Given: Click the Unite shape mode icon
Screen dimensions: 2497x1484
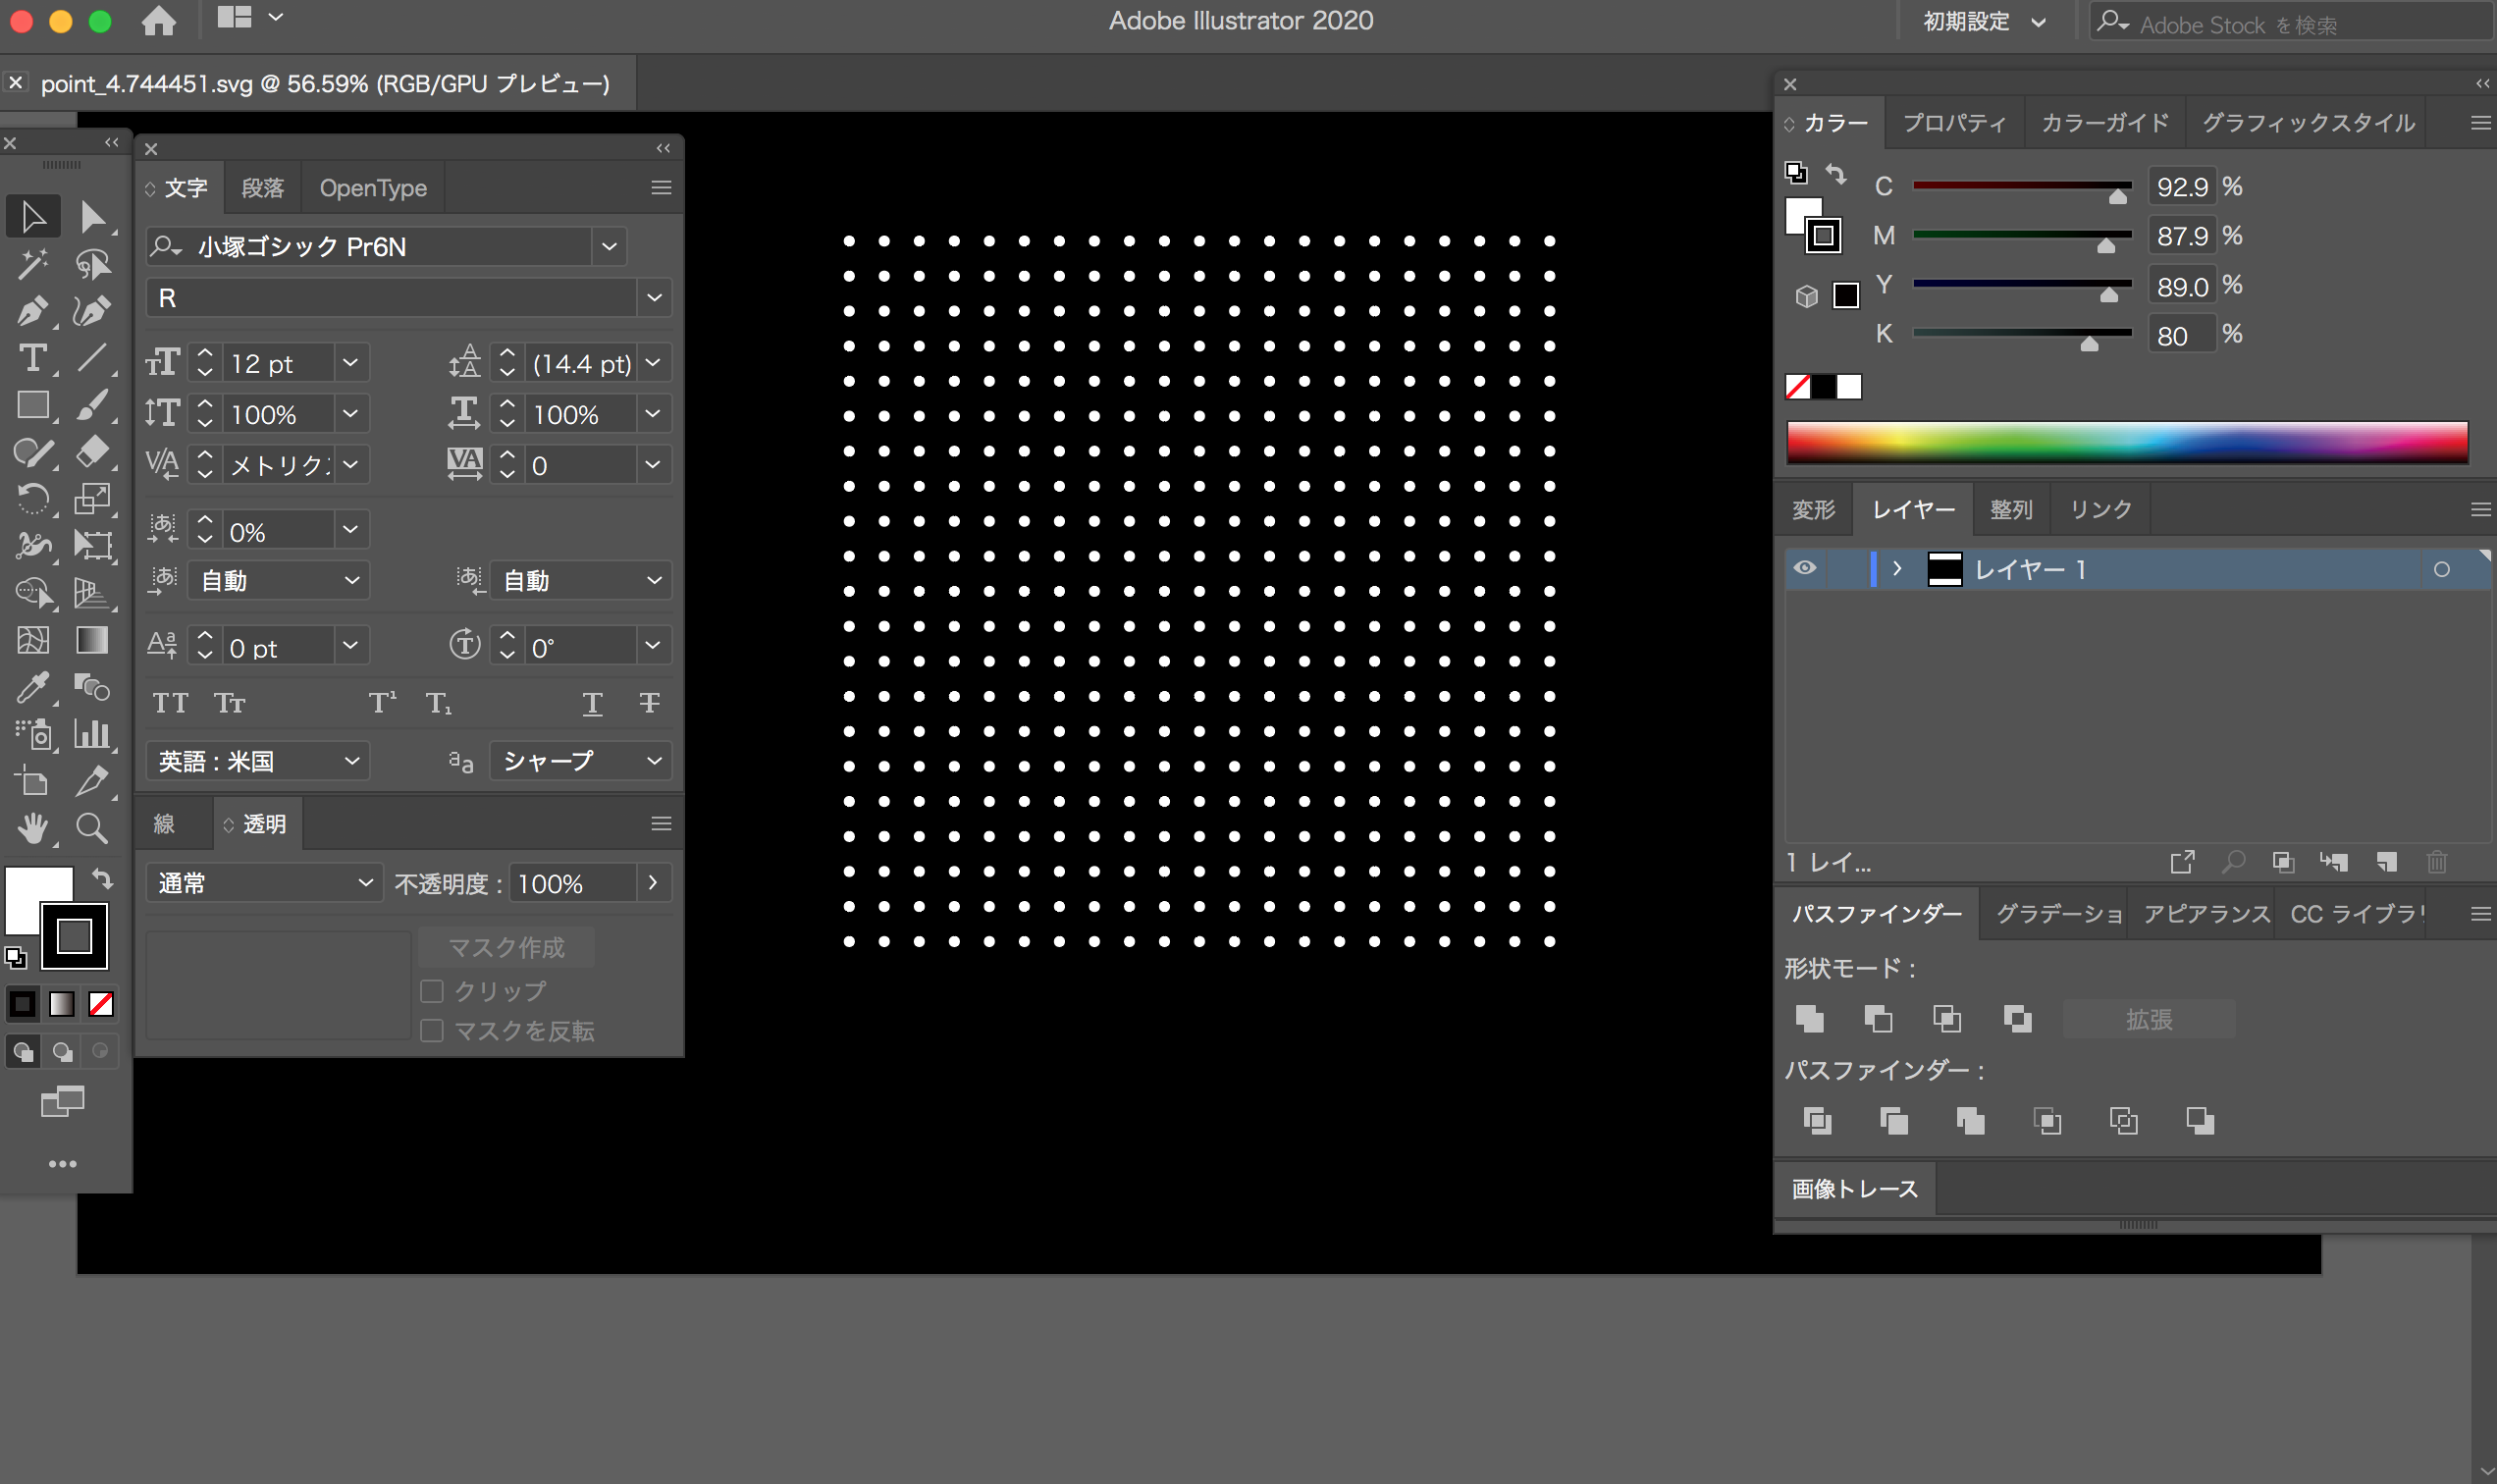Looking at the screenshot, I should click(1809, 1019).
